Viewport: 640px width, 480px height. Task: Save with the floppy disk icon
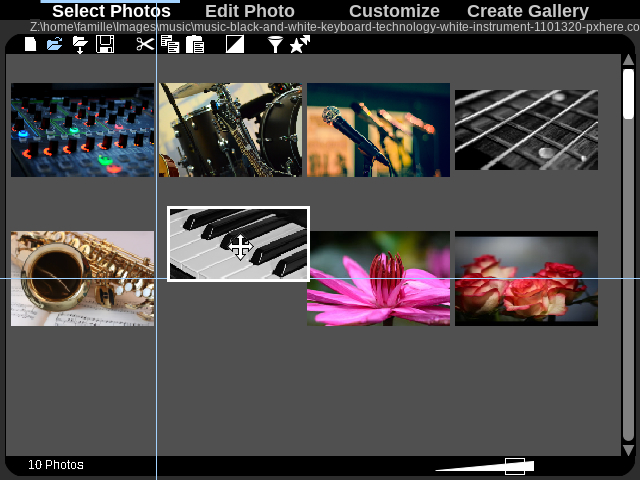coord(105,44)
